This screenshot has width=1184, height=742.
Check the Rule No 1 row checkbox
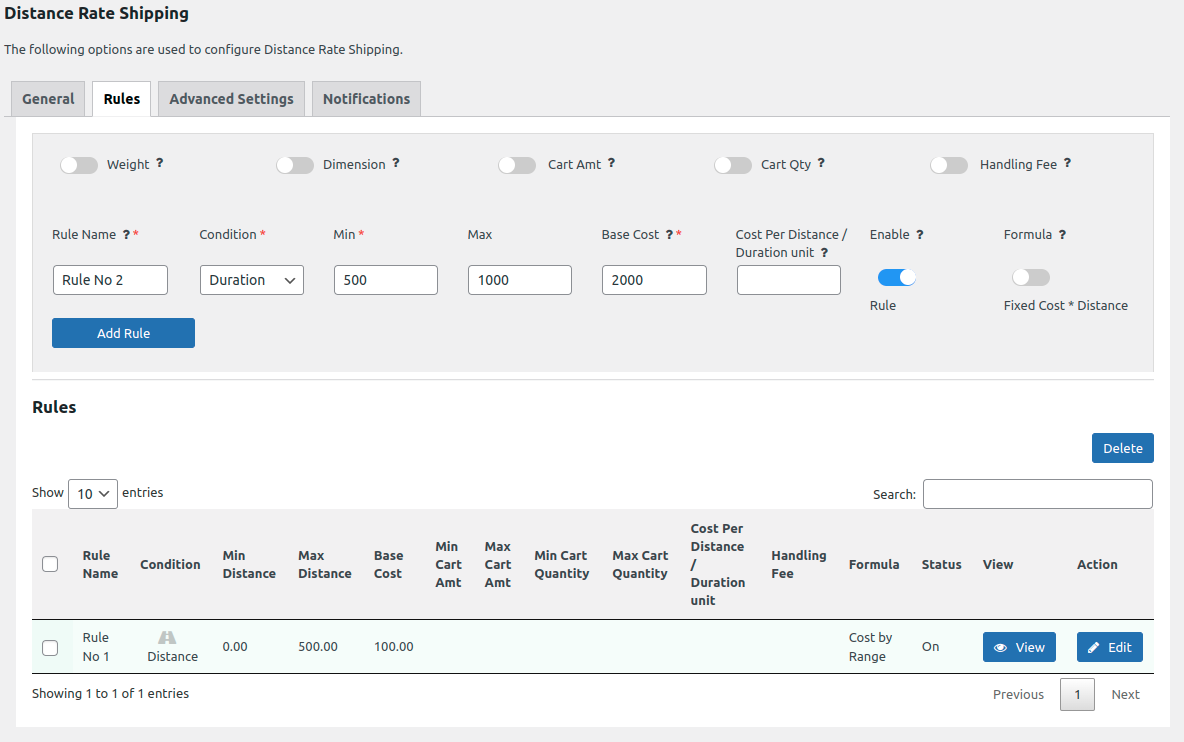click(50, 647)
